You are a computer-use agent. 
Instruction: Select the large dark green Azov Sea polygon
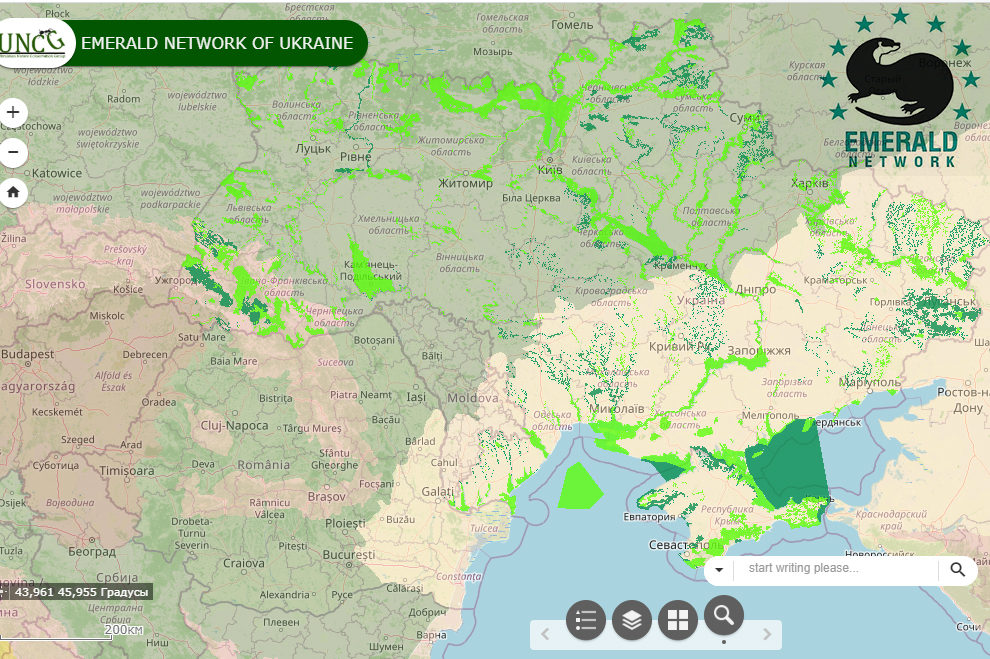coord(788,465)
